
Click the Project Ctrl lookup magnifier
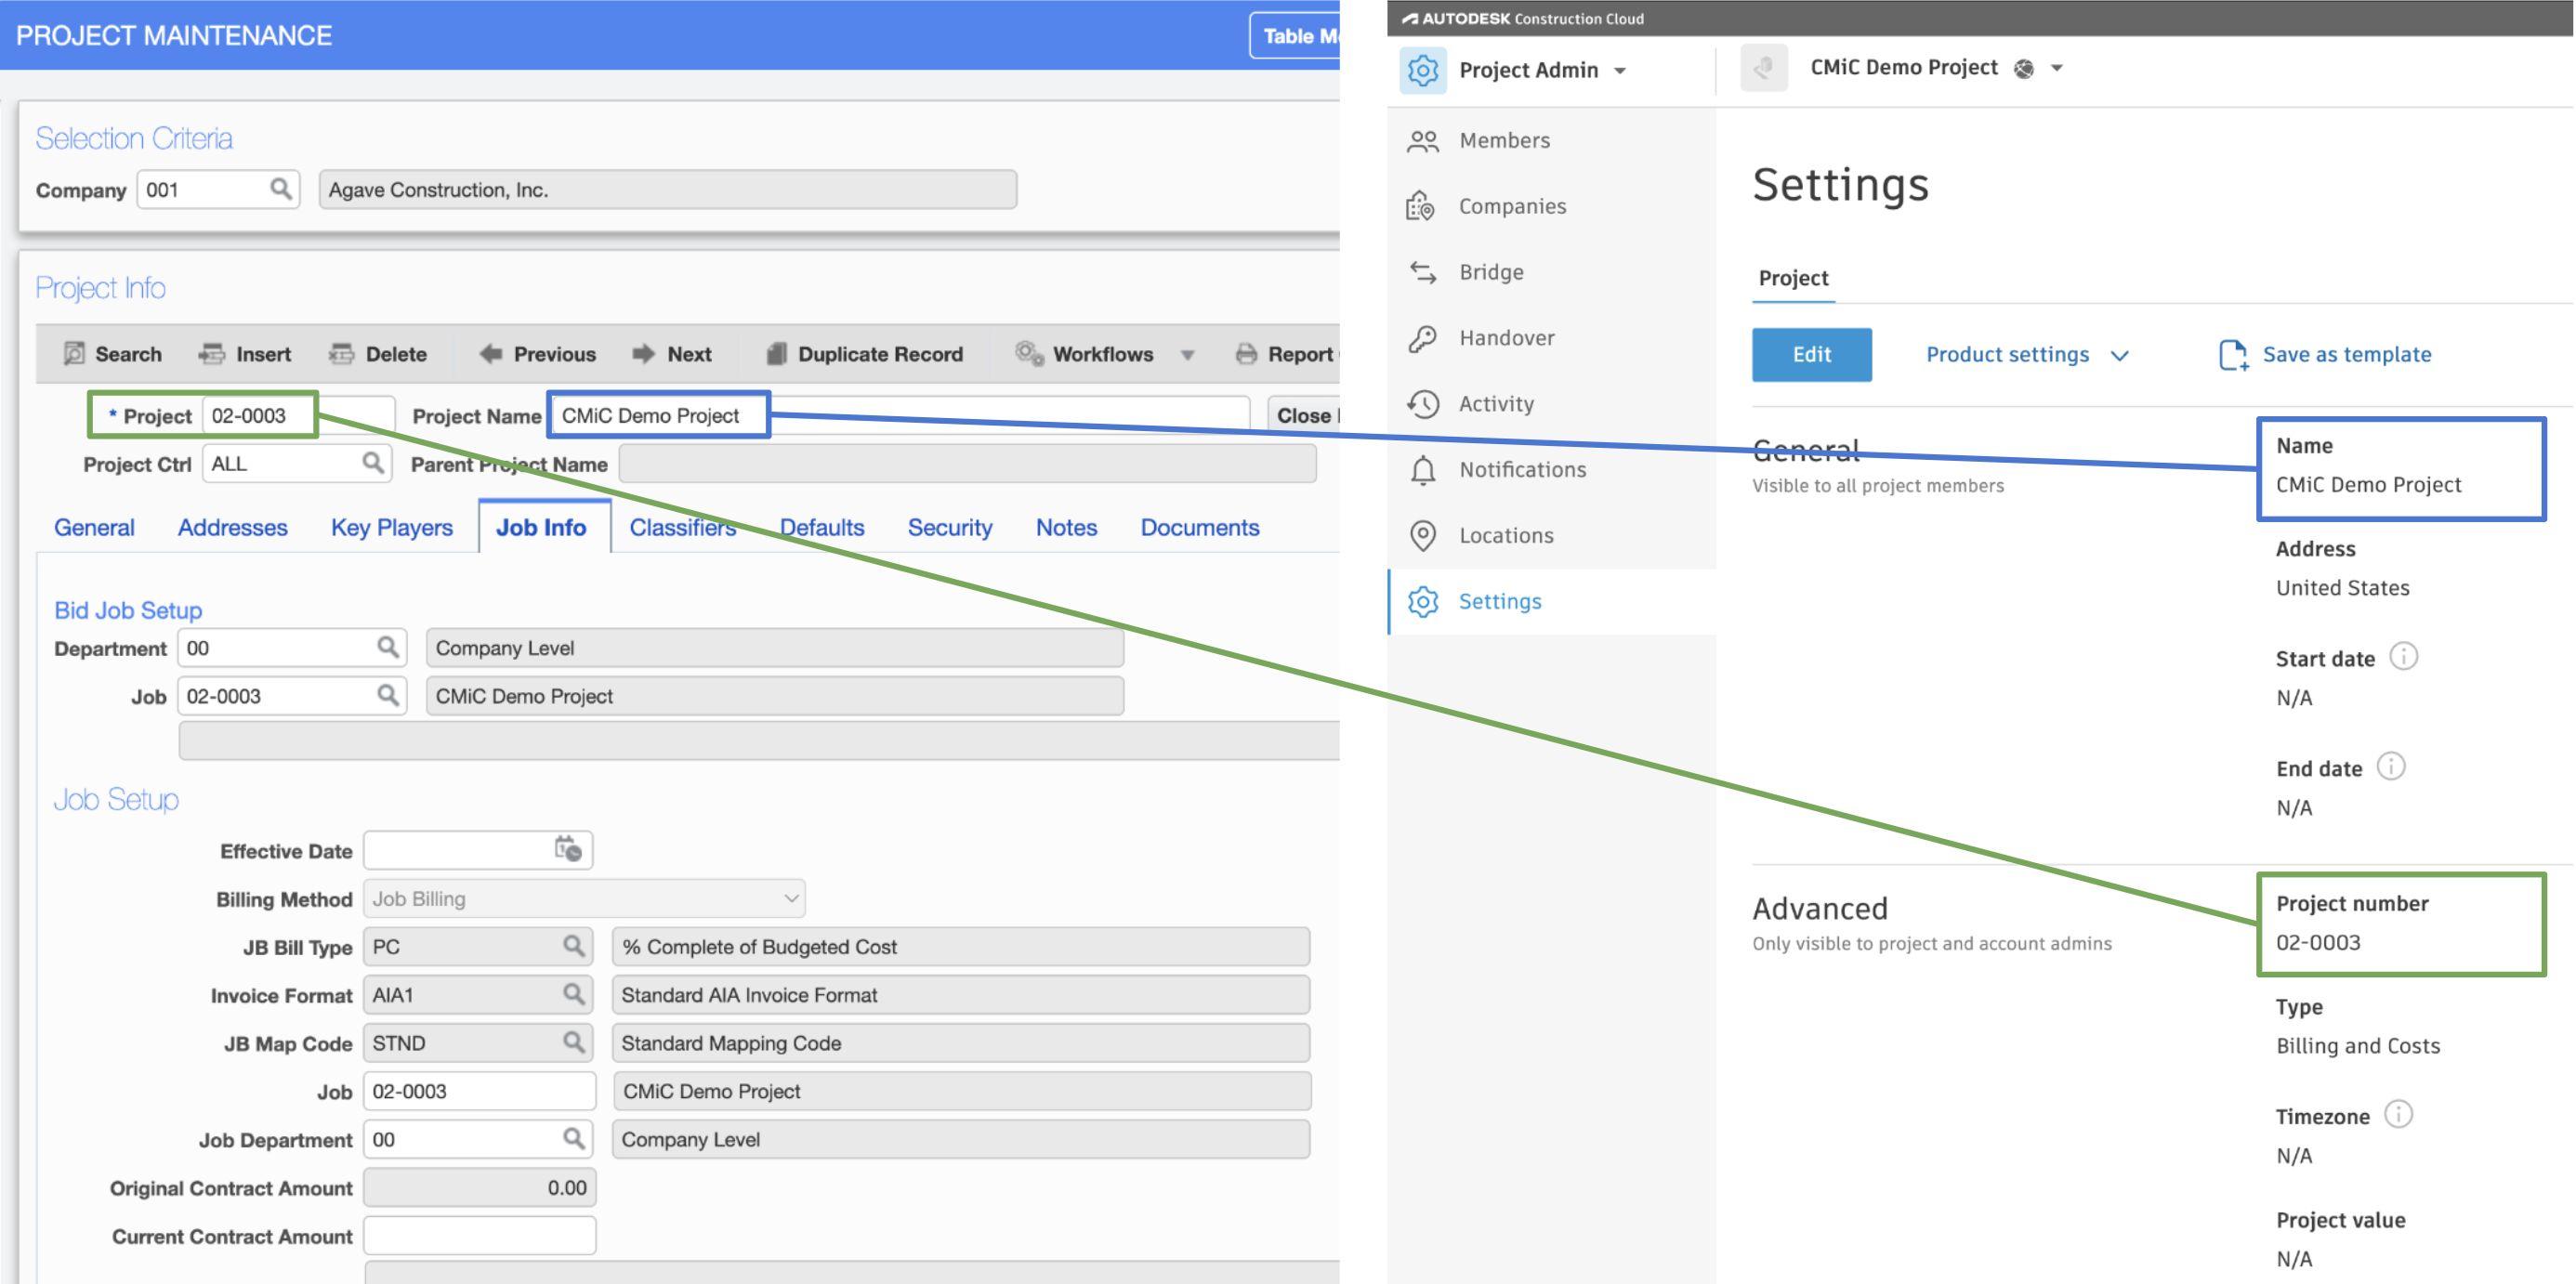pyautogui.click(x=373, y=463)
